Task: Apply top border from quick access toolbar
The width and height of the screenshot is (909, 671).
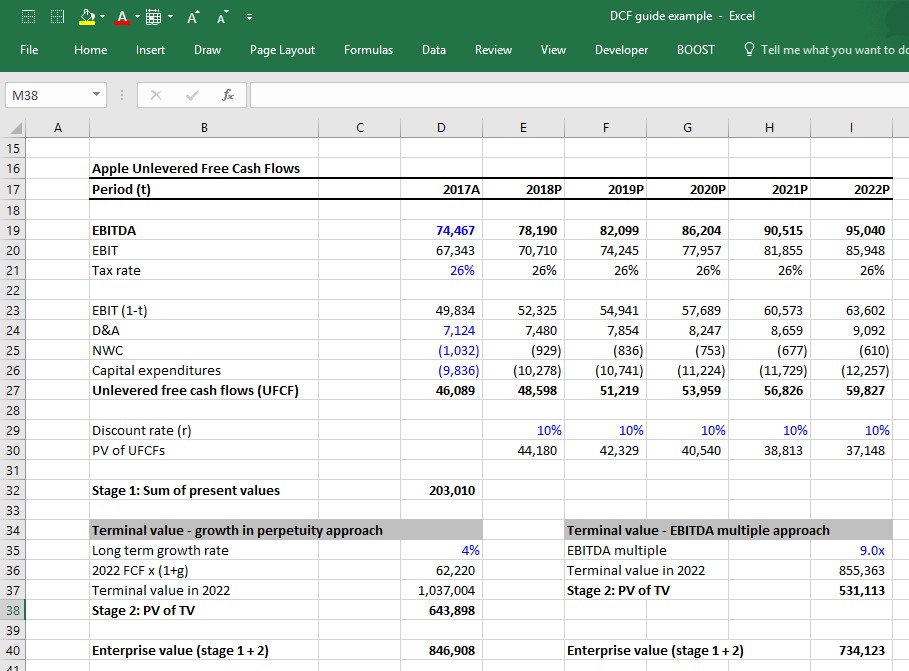Action: coord(28,17)
